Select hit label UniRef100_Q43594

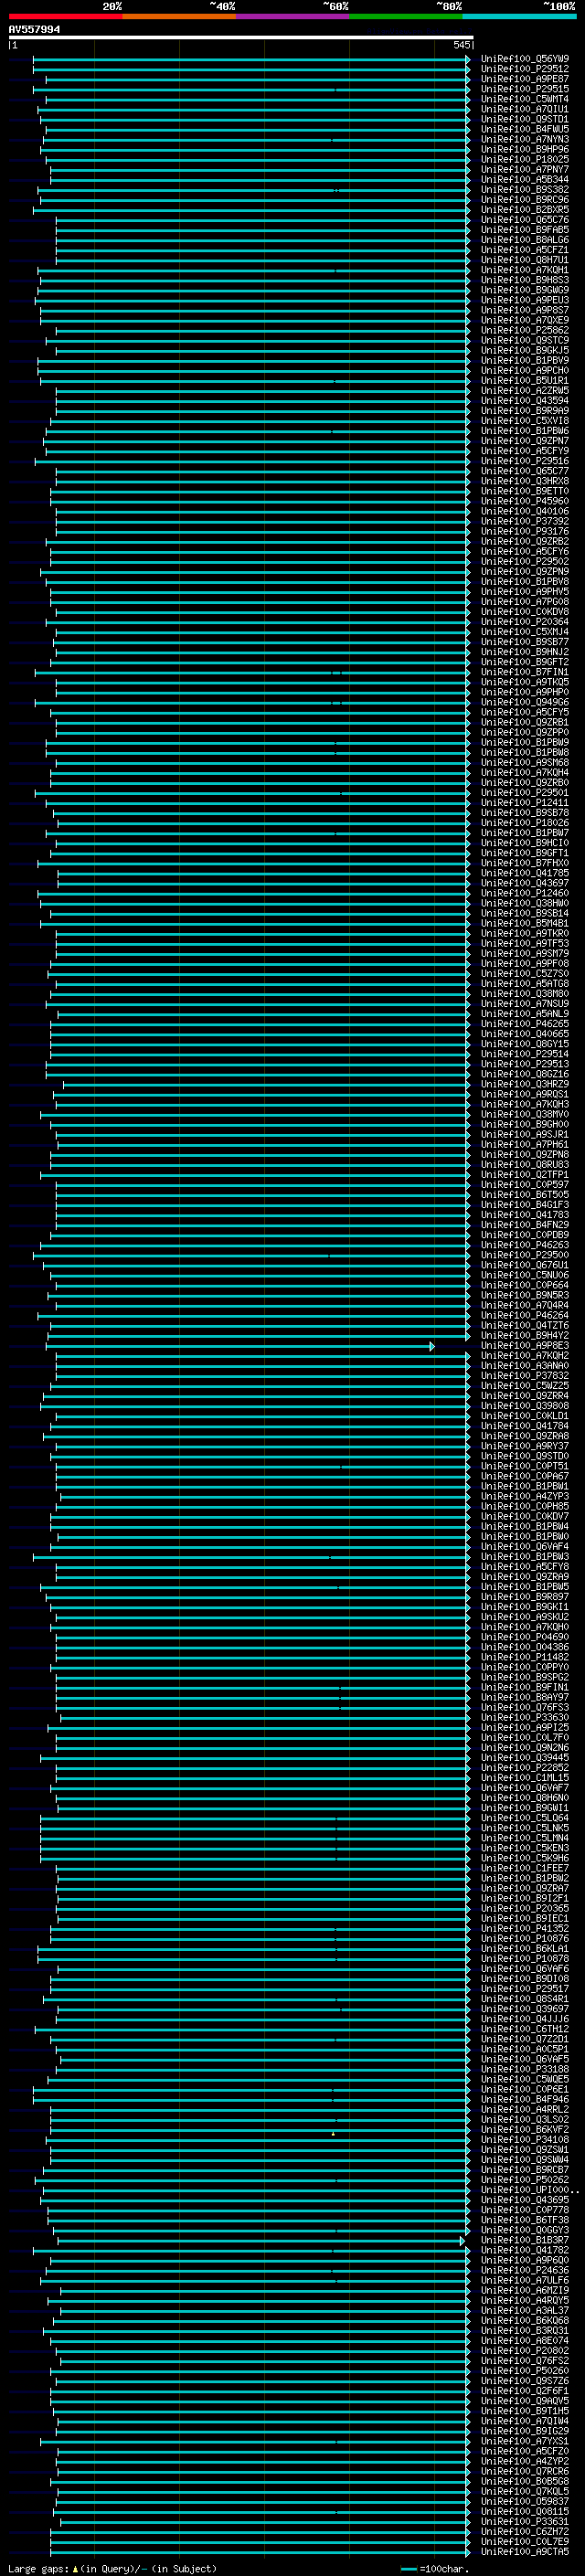[x=525, y=401]
